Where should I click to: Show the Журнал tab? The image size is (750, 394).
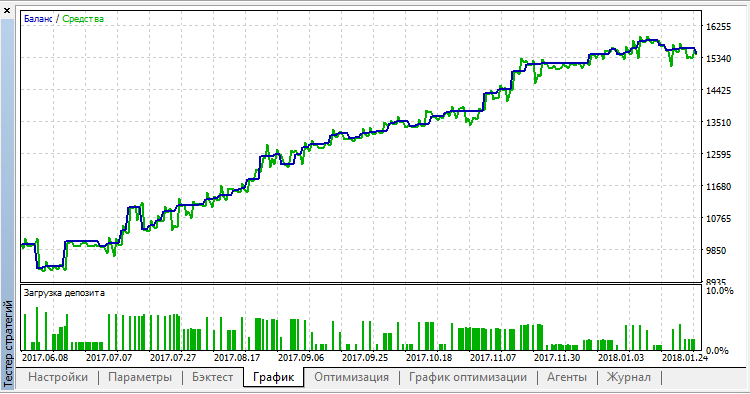(629, 377)
